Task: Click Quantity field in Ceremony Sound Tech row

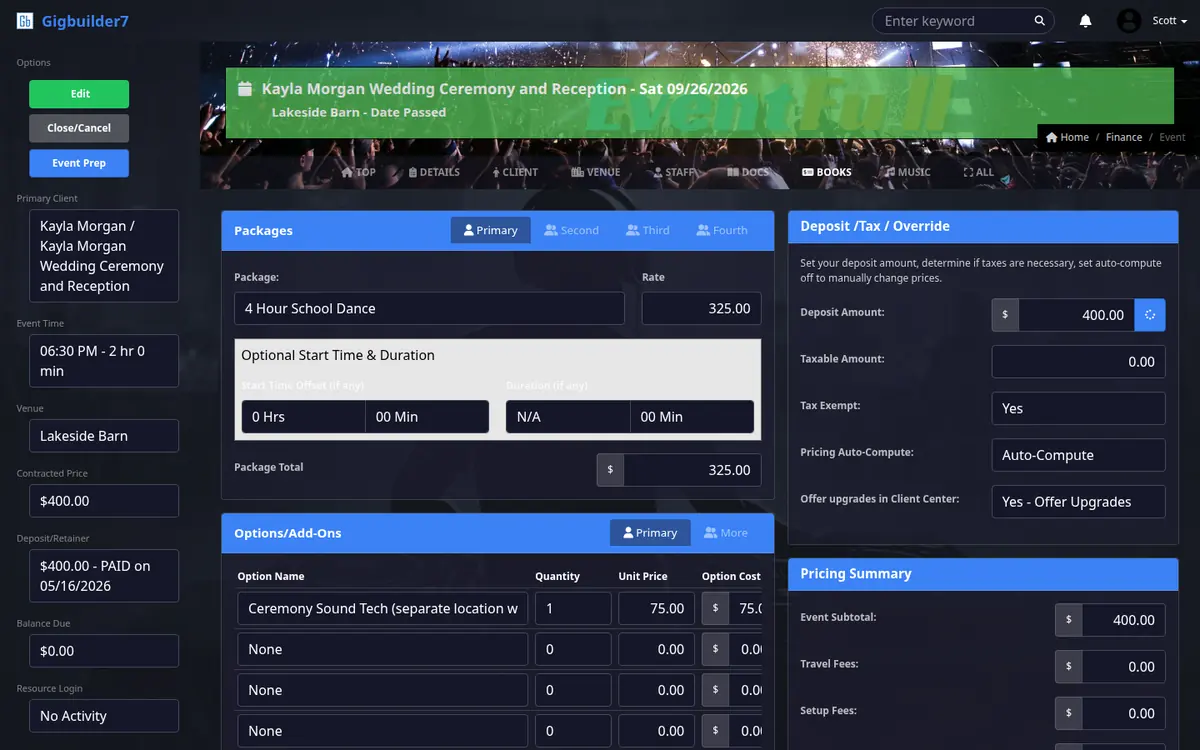Action: (573, 609)
